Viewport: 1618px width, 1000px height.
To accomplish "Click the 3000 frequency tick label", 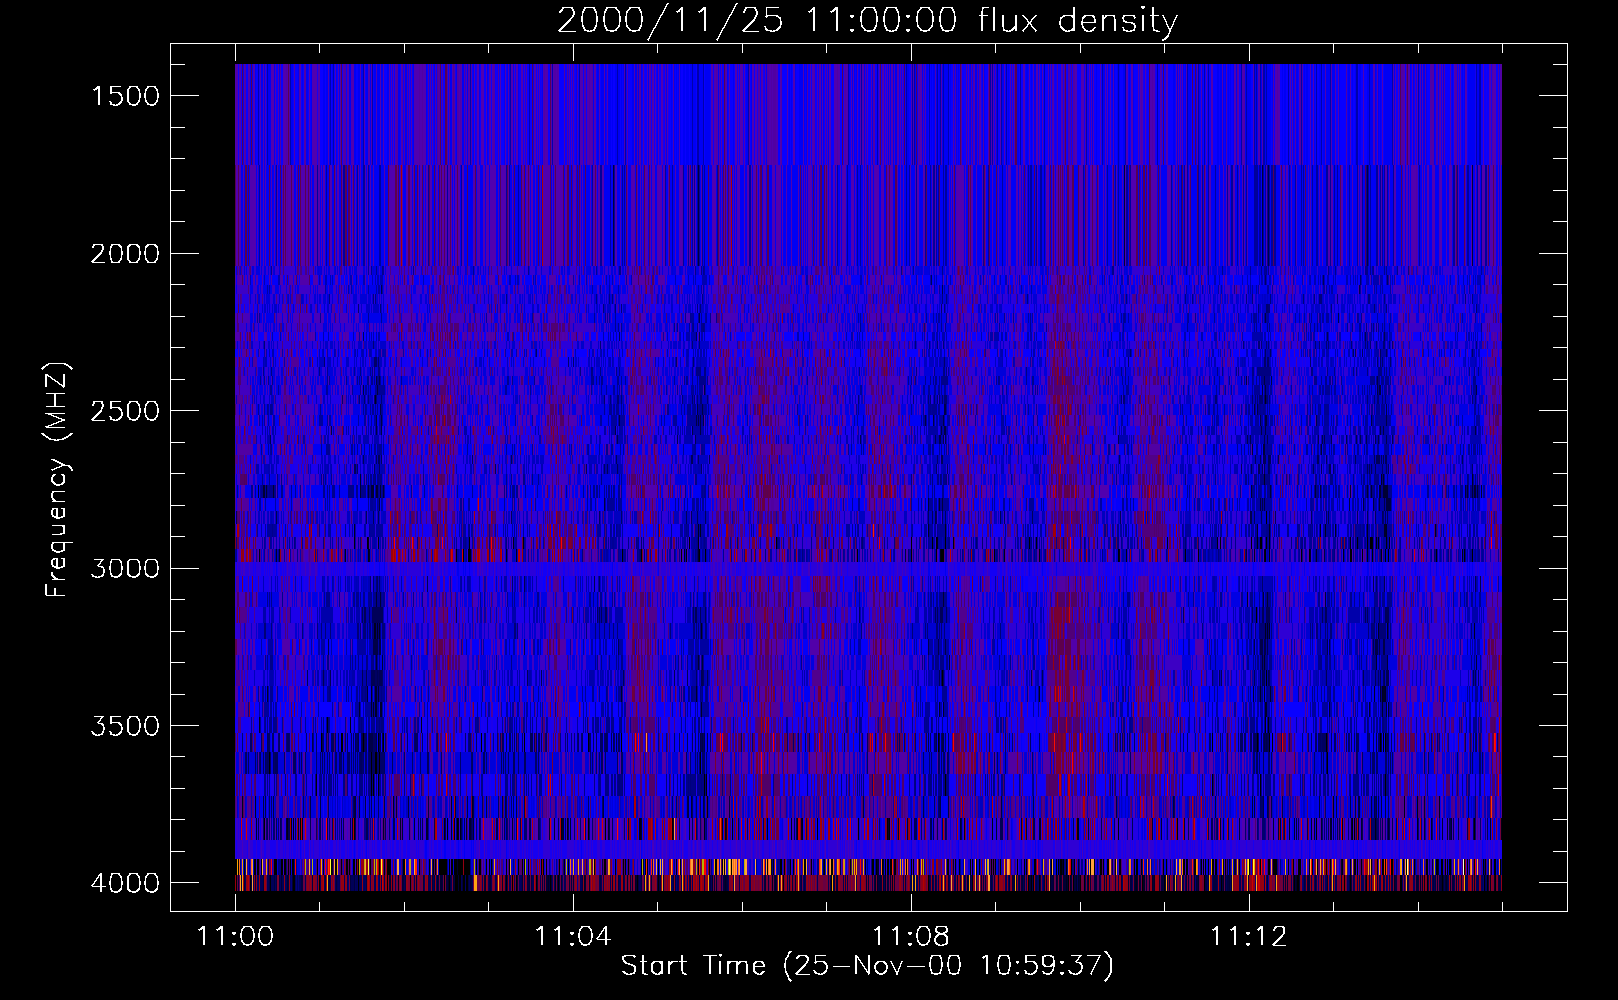I will click(x=125, y=569).
